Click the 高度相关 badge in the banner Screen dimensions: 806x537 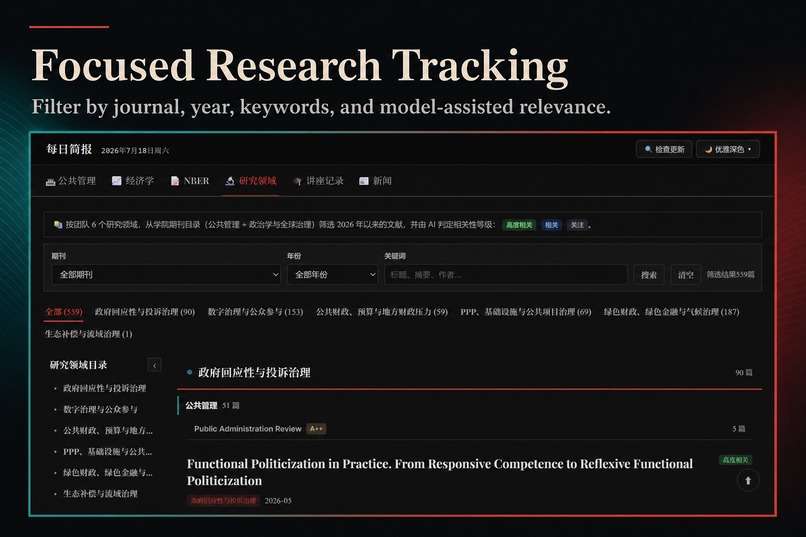[519, 225]
